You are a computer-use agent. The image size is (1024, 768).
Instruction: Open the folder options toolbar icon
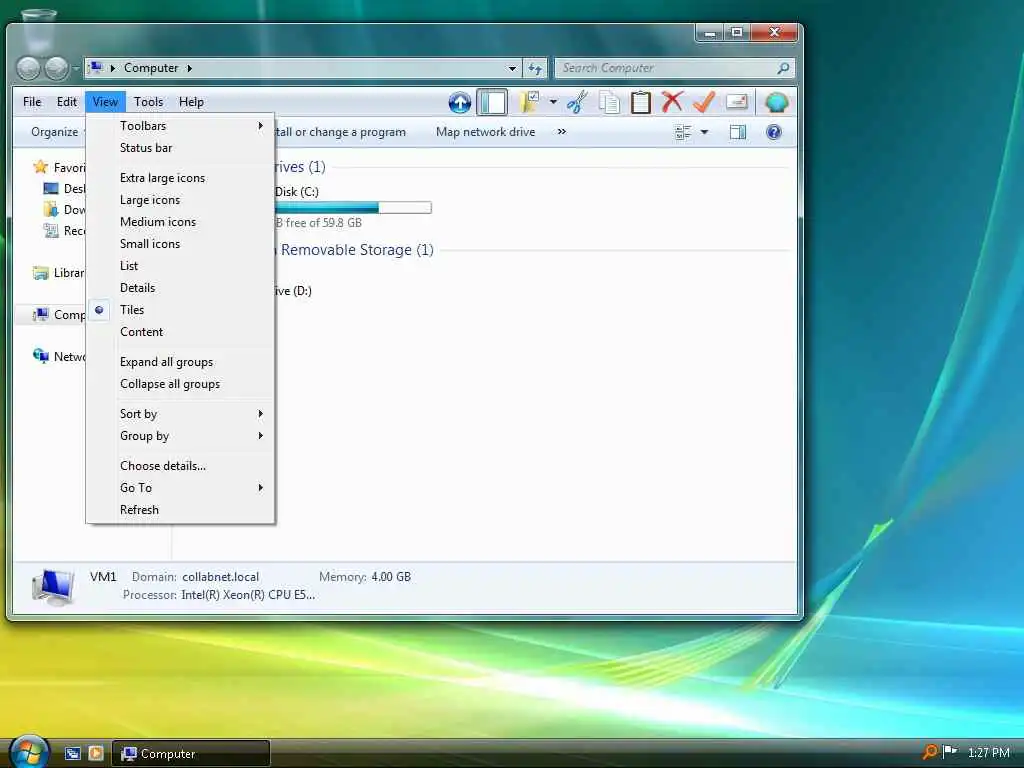tap(529, 103)
